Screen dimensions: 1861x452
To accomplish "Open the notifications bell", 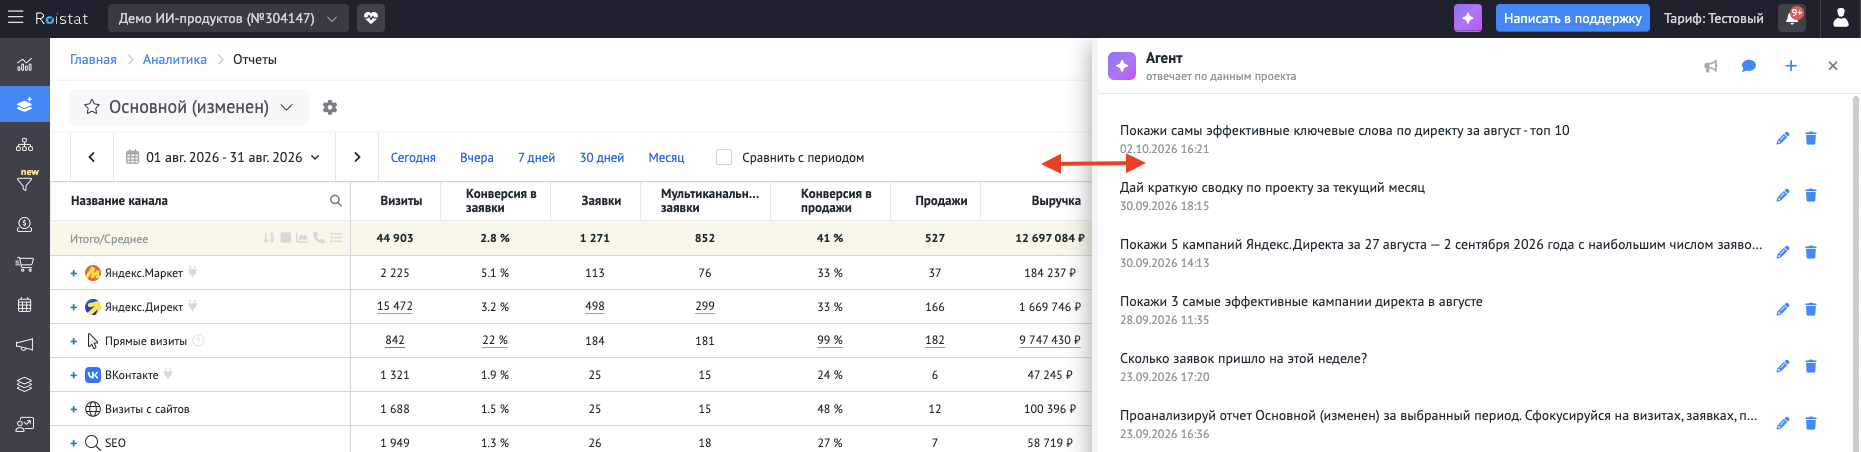I will click(x=1791, y=18).
